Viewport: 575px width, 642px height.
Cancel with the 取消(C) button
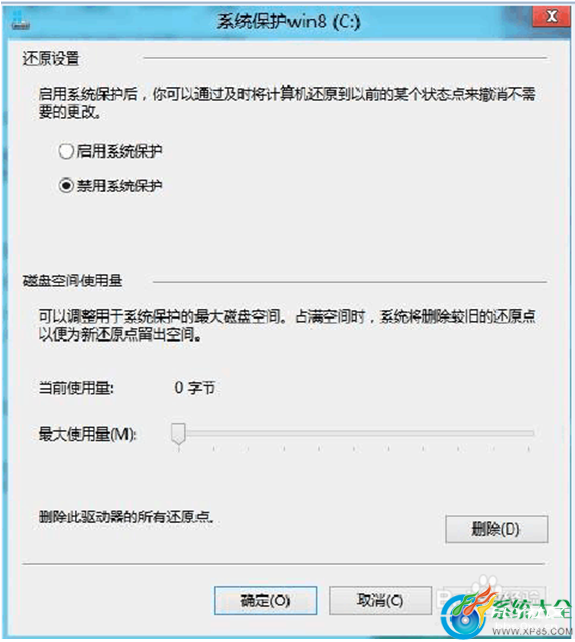coord(380,601)
